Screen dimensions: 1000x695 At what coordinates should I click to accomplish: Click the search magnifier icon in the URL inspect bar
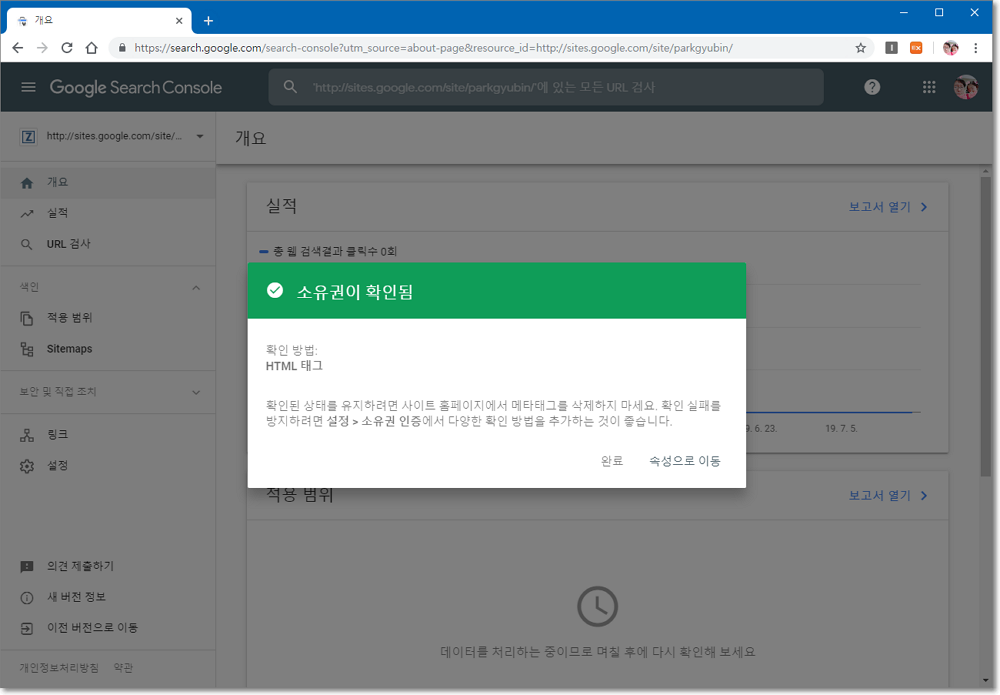pos(290,87)
